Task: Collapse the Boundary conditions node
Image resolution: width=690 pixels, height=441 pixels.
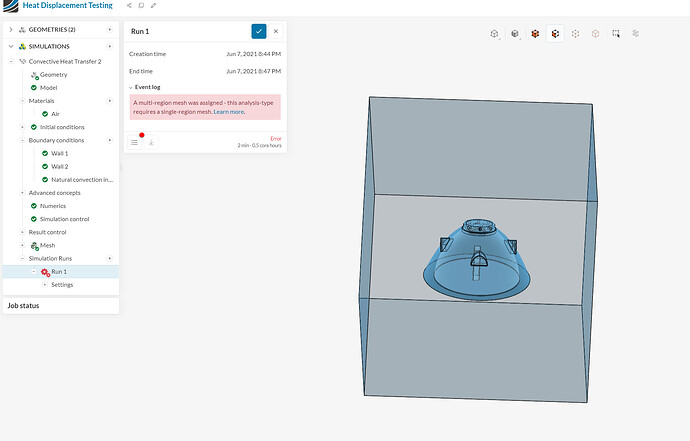Action: point(22,140)
